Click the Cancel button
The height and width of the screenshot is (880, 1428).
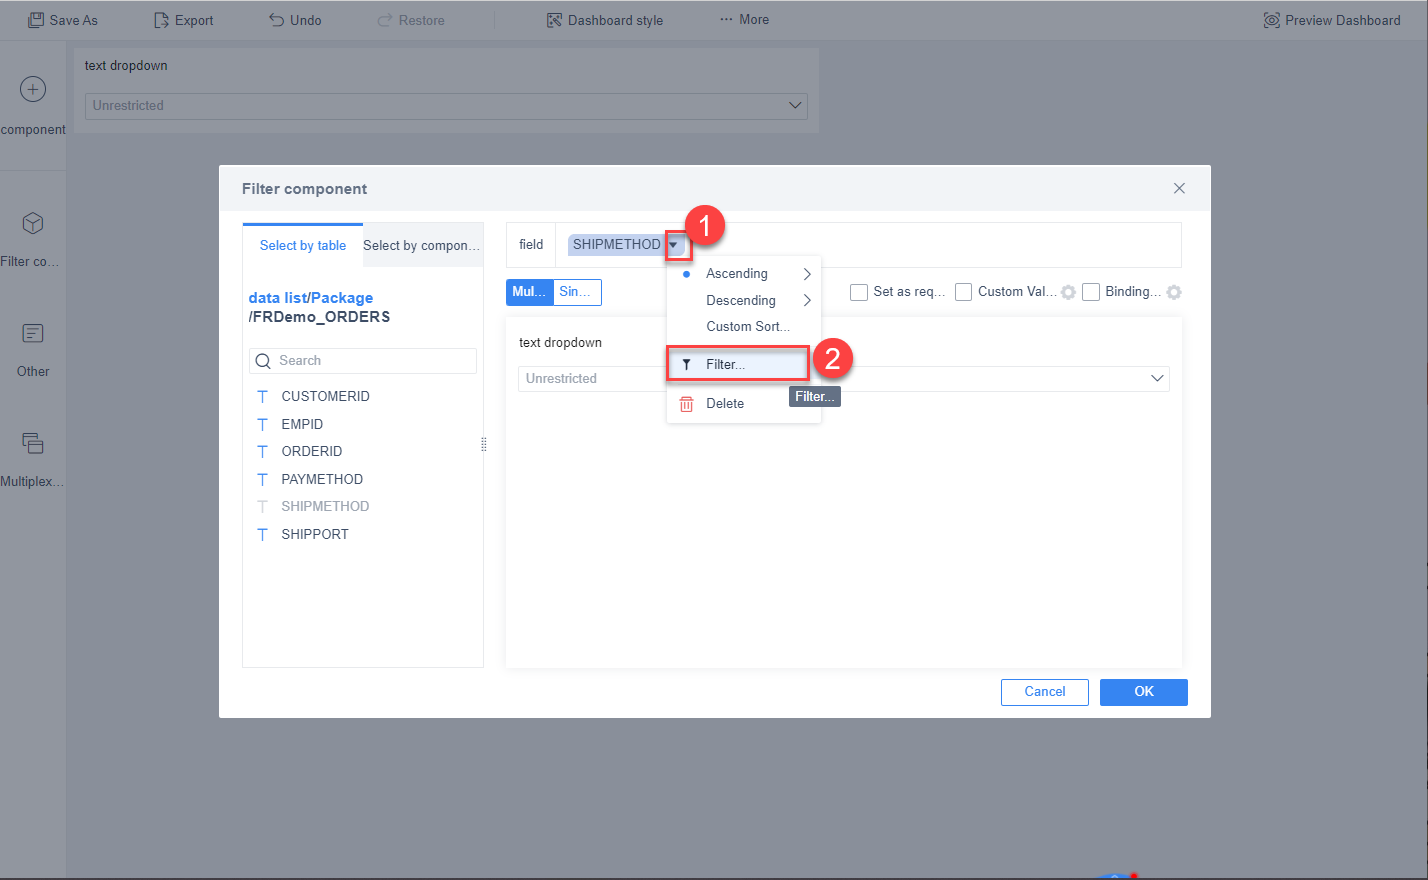[1045, 692]
